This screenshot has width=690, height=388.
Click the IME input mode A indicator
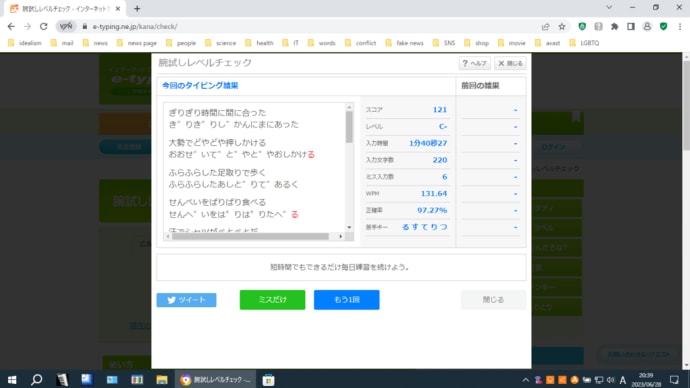coord(623,380)
